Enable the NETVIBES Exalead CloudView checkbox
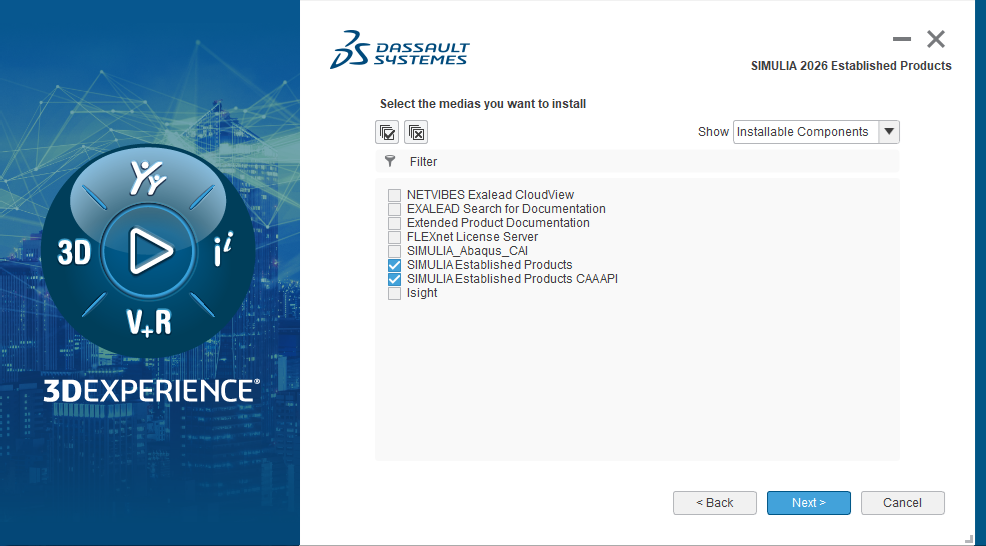The height and width of the screenshot is (546, 986). tap(395, 195)
